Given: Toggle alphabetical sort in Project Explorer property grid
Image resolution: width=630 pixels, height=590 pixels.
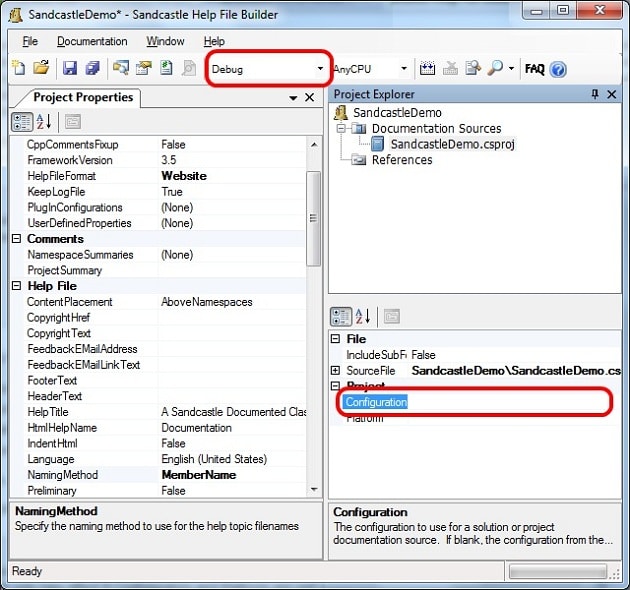Looking at the screenshot, I should pyautogui.click(x=363, y=317).
